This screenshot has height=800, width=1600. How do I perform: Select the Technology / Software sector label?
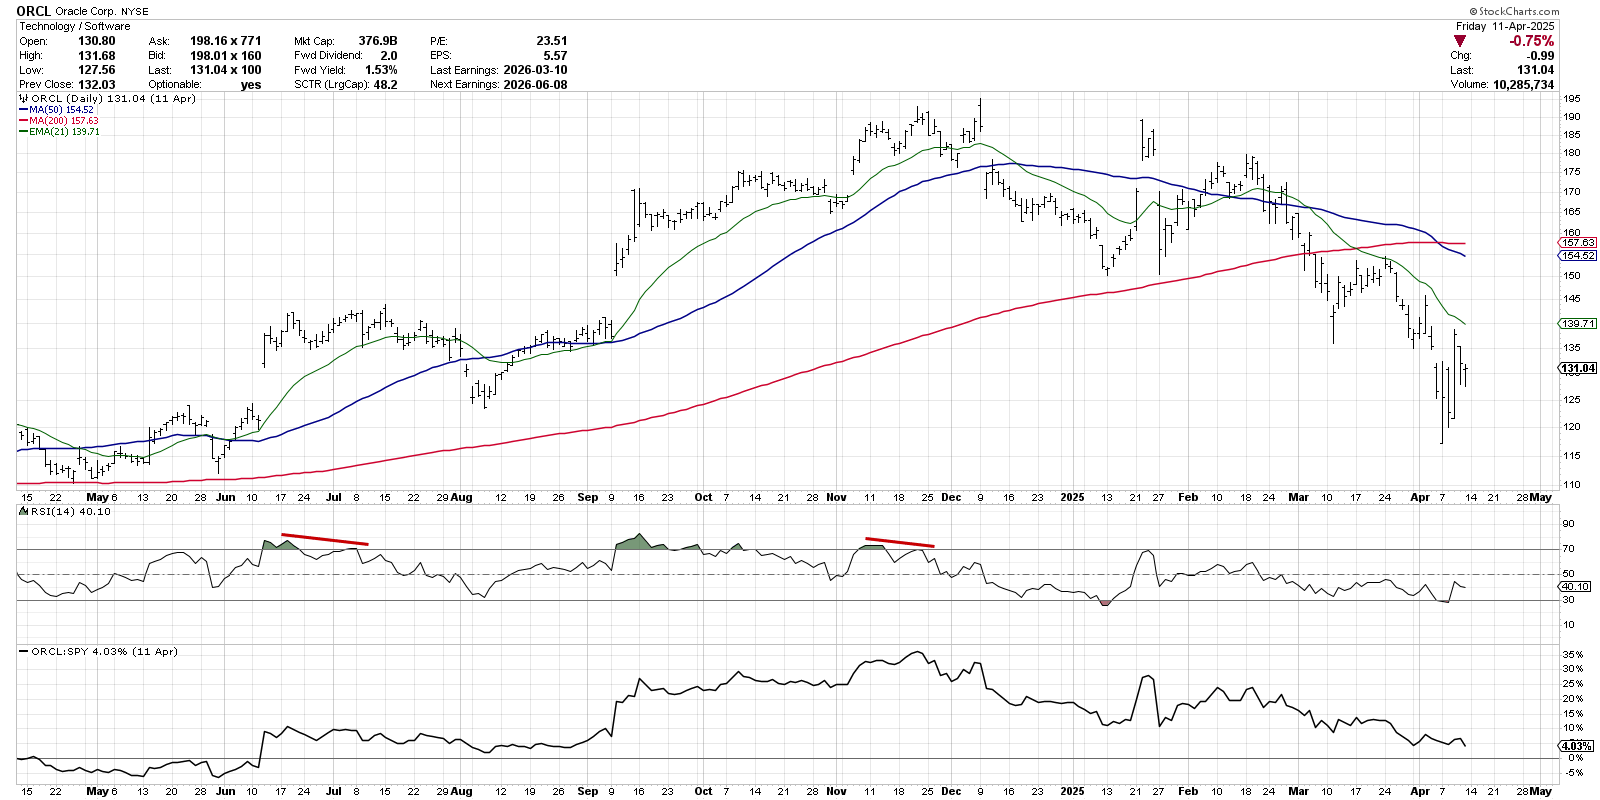click(x=75, y=26)
